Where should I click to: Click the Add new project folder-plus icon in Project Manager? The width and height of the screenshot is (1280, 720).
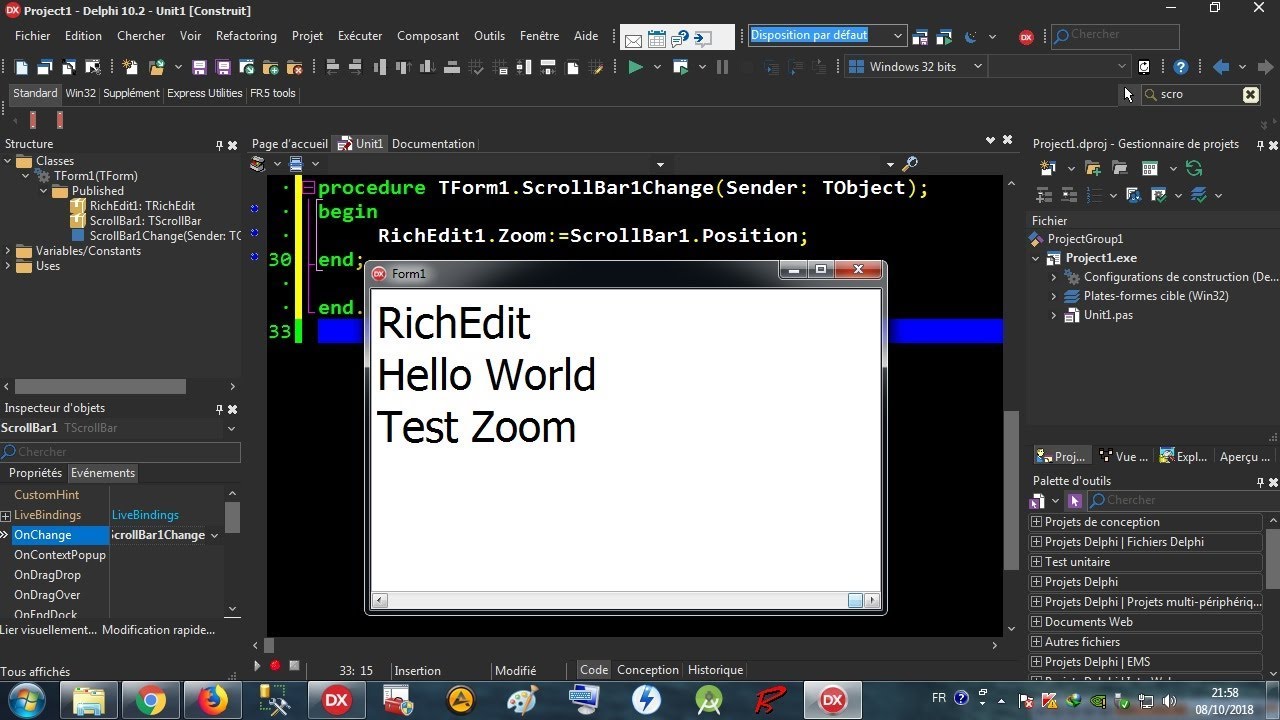1093,168
